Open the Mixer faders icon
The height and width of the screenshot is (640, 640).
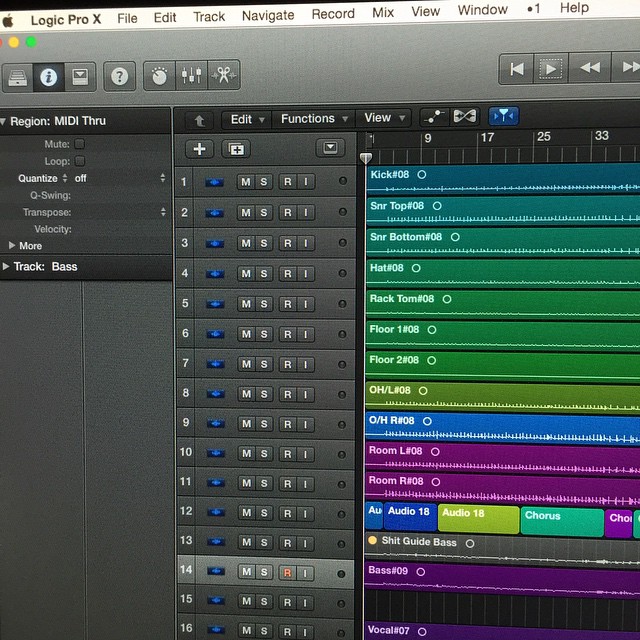(190, 75)
